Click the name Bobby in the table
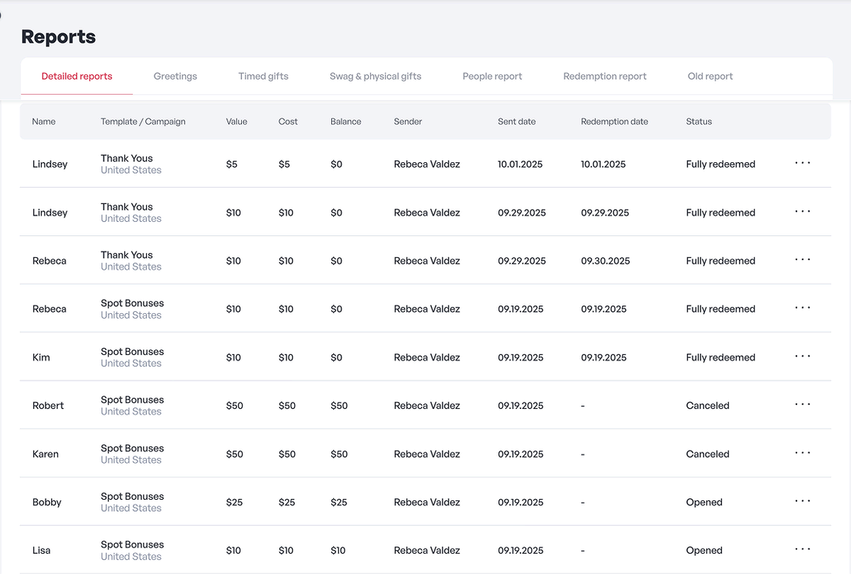The width and height of the screenshot is (851, 574). coord(47,502)
